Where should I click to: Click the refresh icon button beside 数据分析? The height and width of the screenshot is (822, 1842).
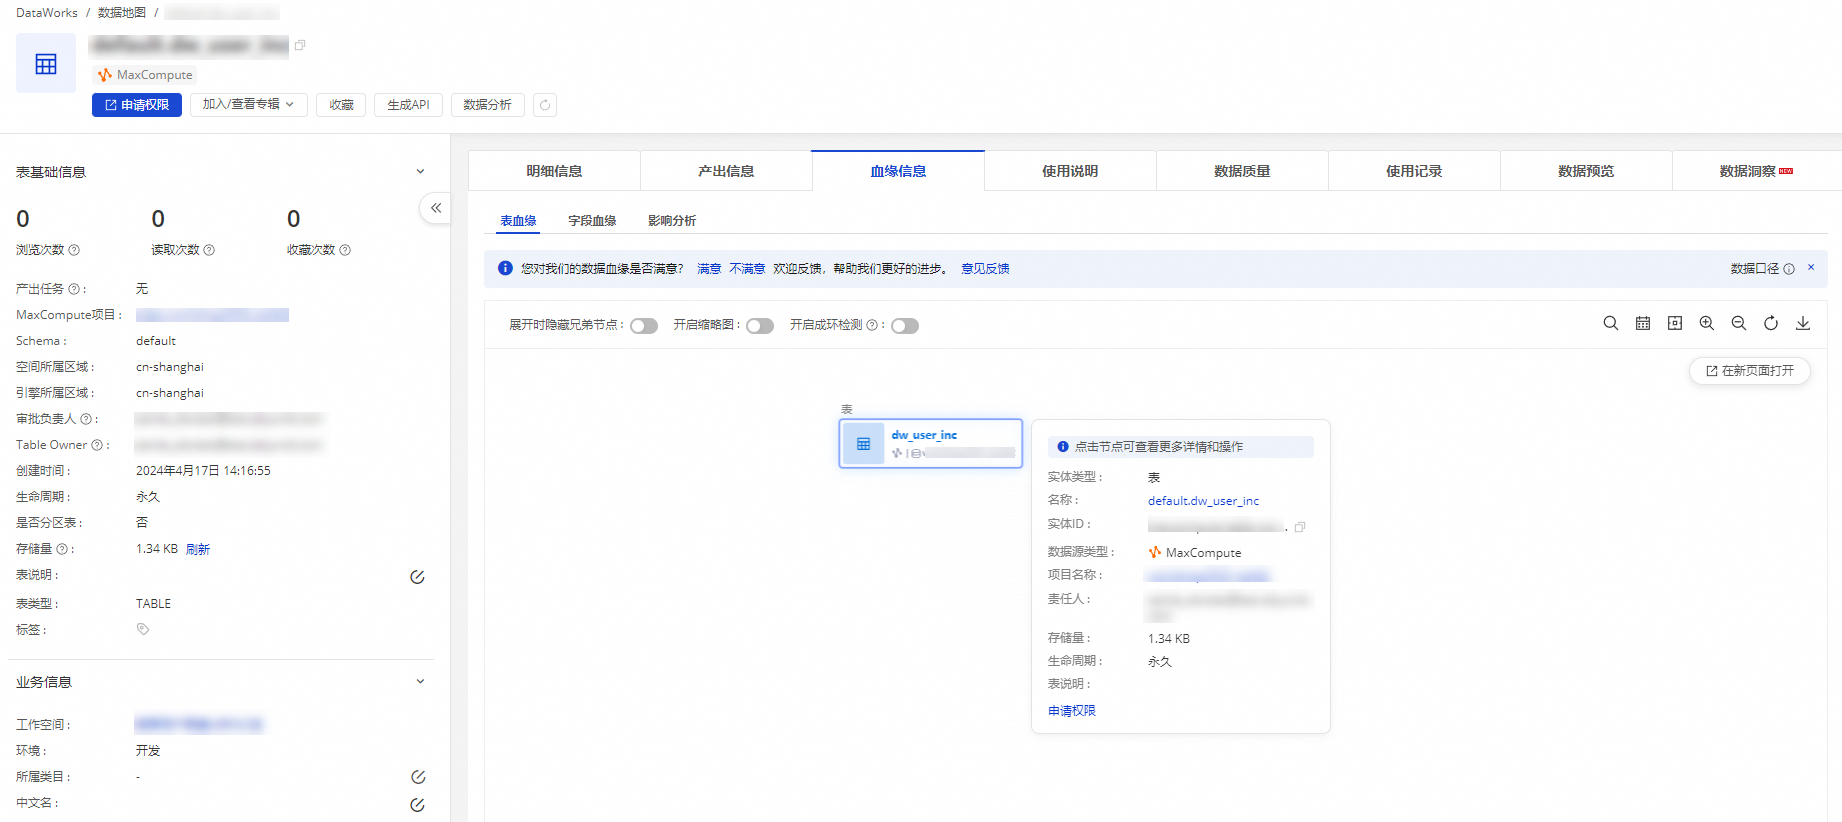click(x=545, y=105)
